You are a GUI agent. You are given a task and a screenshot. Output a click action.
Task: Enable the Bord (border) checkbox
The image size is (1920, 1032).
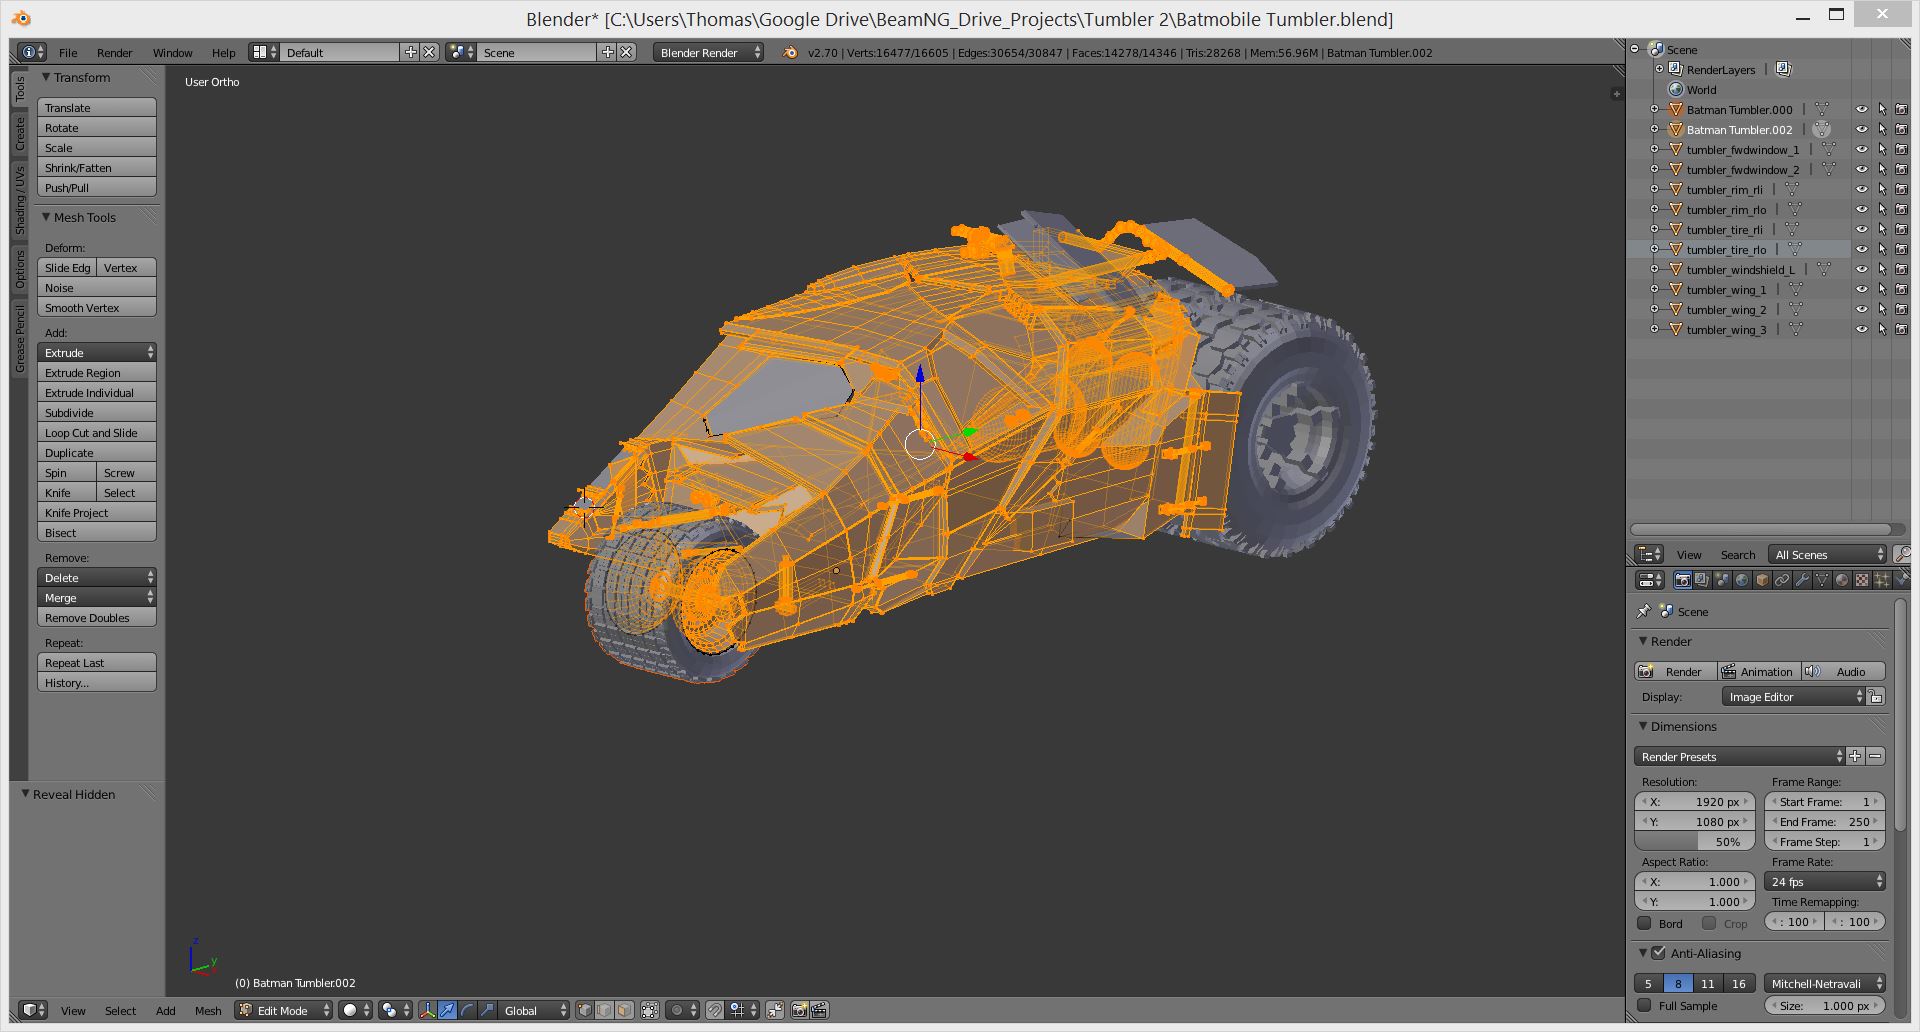coord(1644,923)
